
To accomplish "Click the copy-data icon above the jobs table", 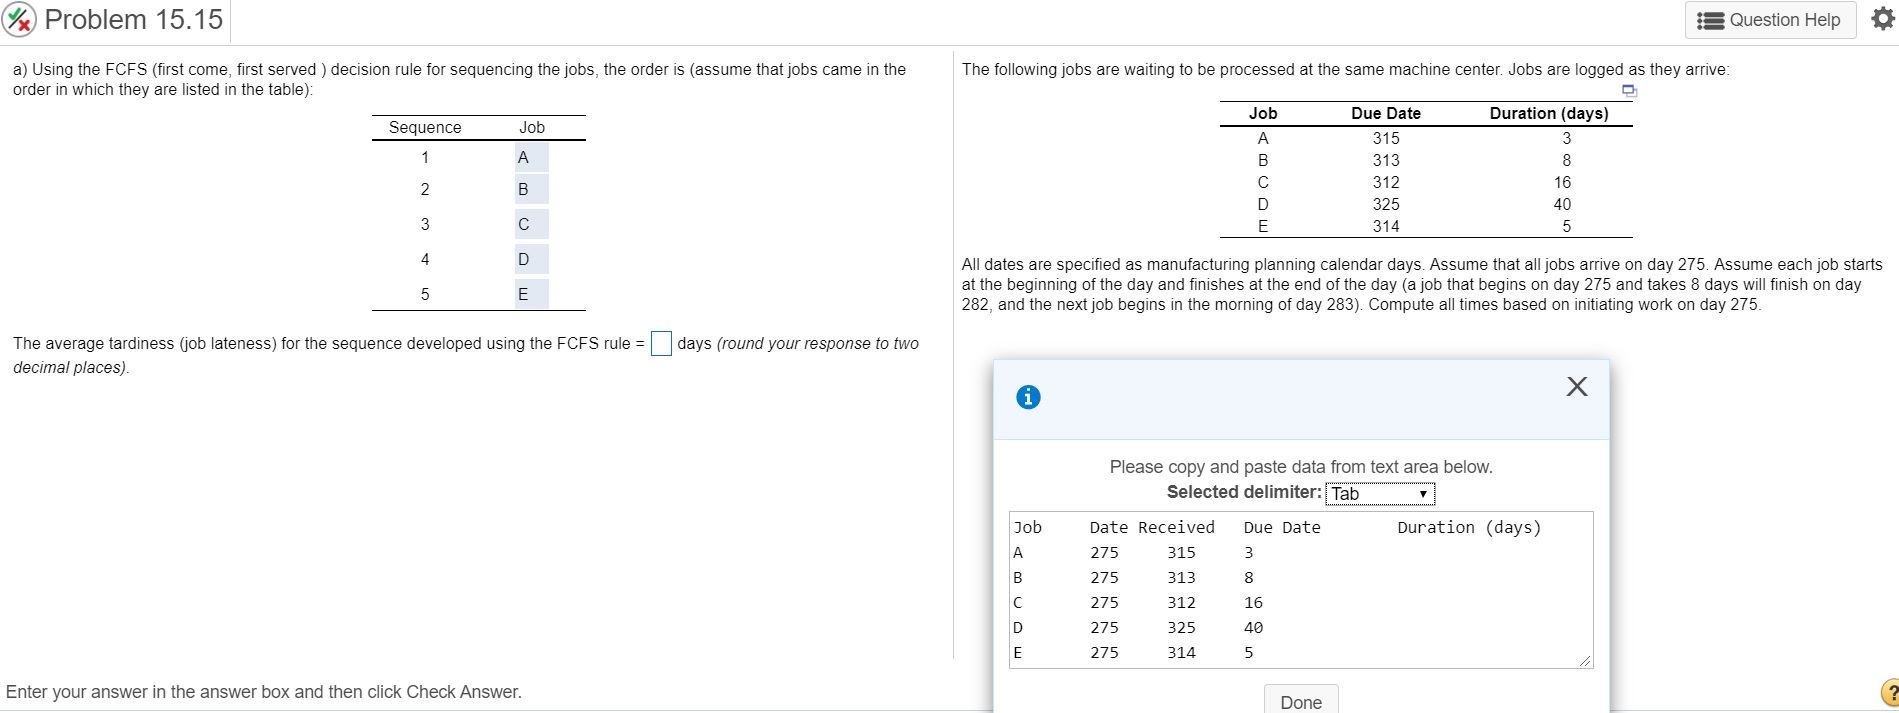I will 1628,91.
